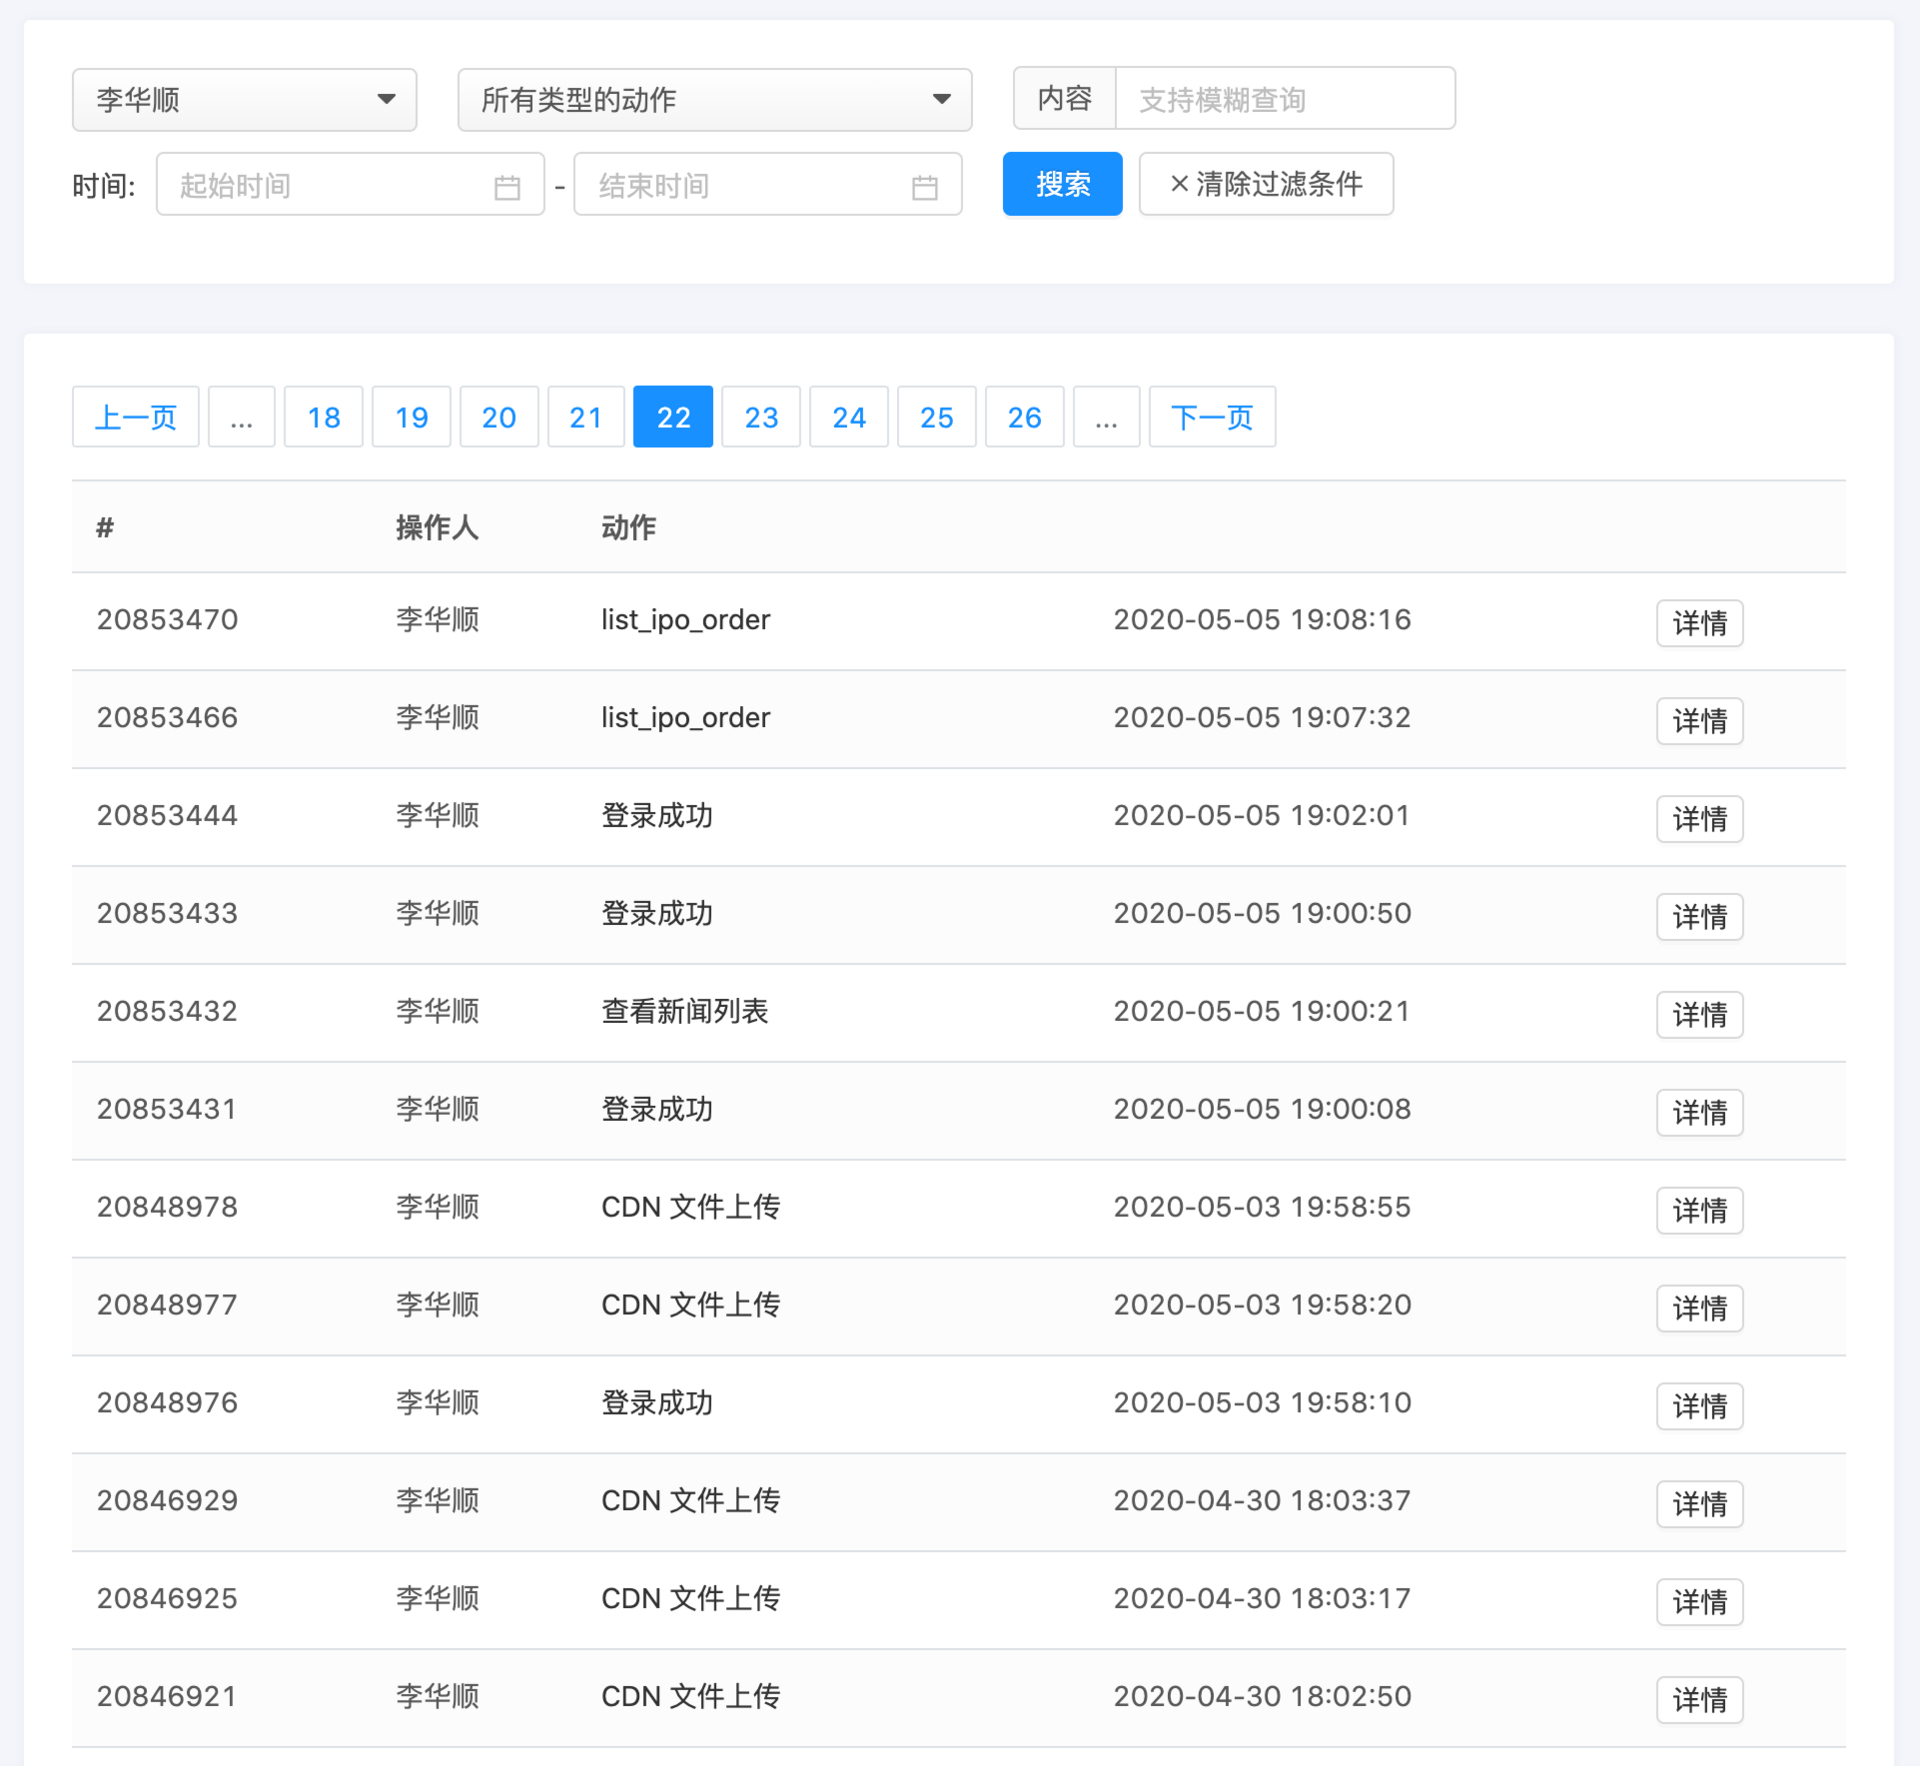The width and height of the screenshot is (1920, 1766).
Task: Click timestamp 2020-04-30 18:02:50
Action: [1262, 1697]
